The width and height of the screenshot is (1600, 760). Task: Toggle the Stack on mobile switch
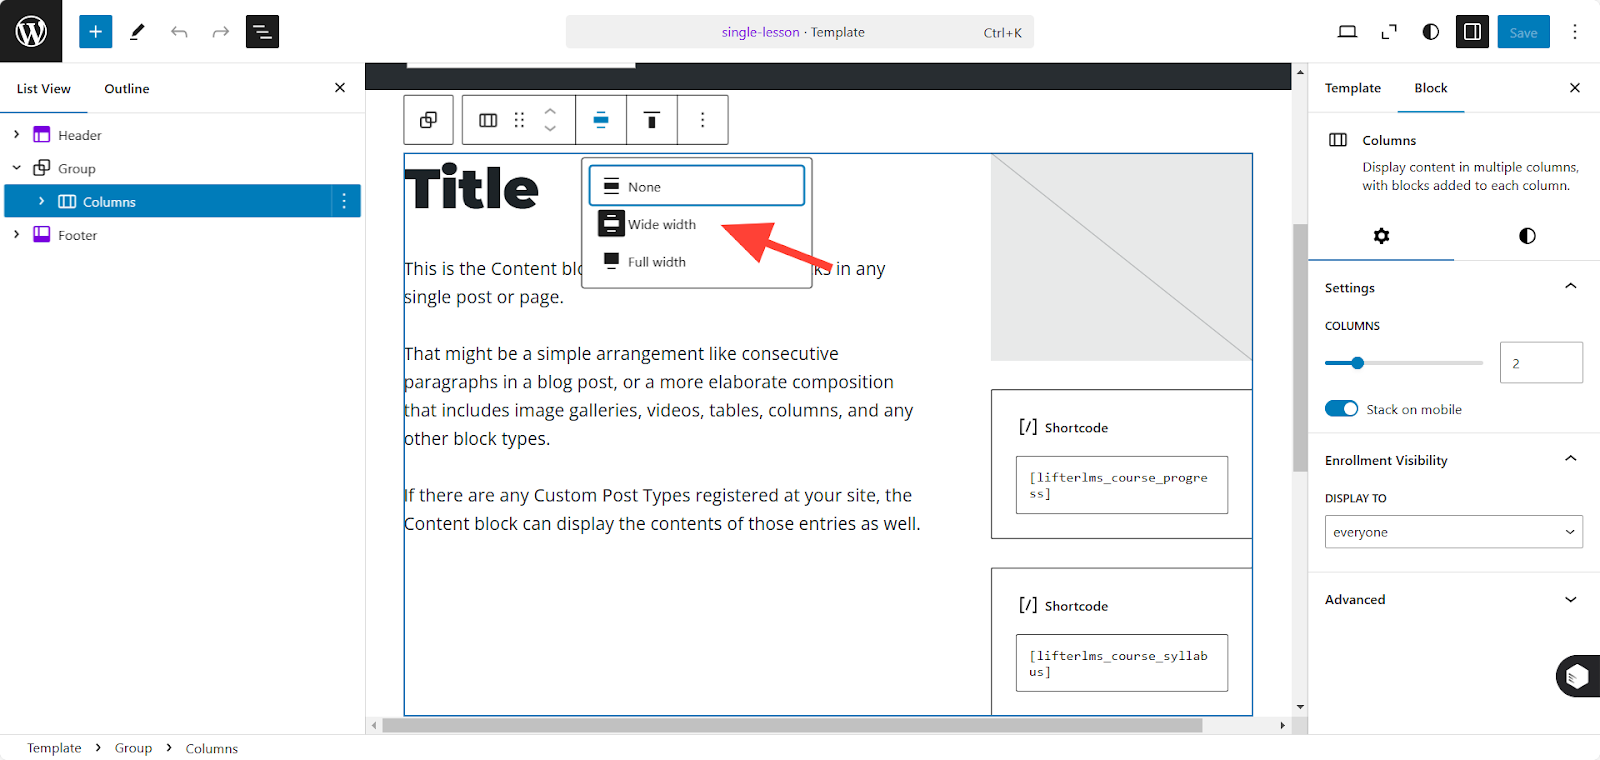[1341, 409]
